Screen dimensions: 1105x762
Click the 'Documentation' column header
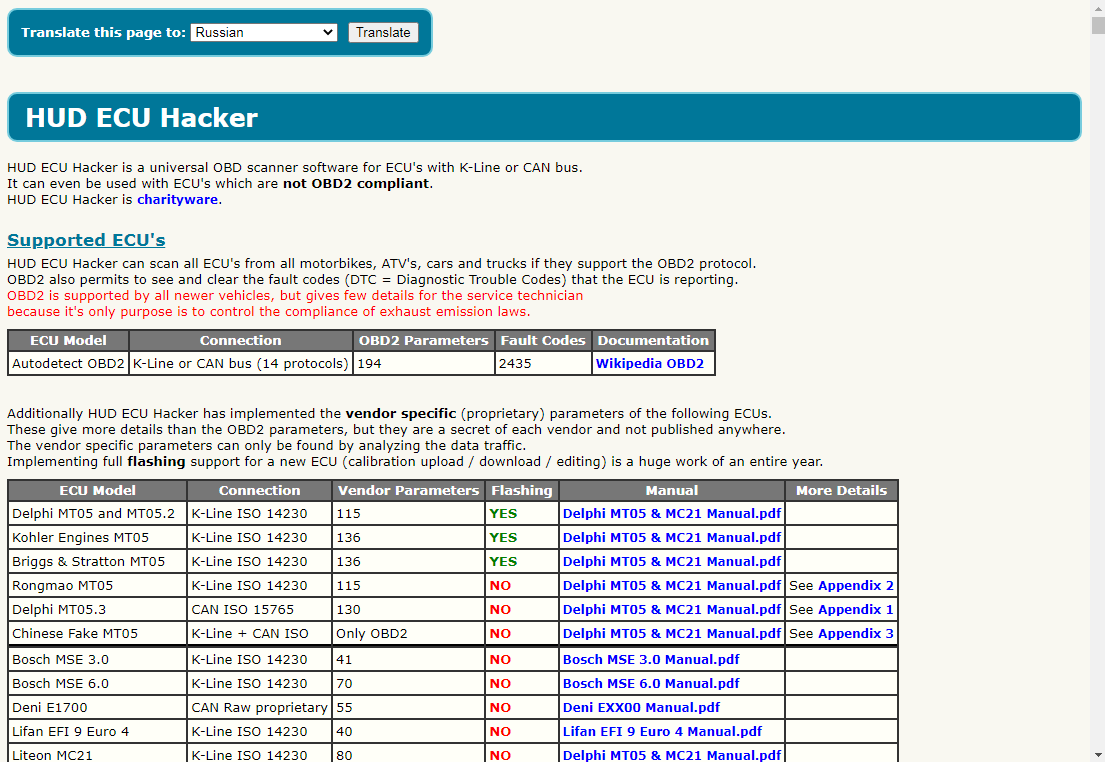click(x=653, y=340)
